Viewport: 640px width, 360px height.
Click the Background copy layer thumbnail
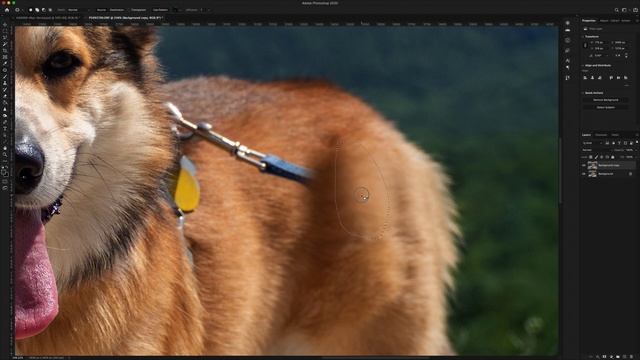[592, 165]
